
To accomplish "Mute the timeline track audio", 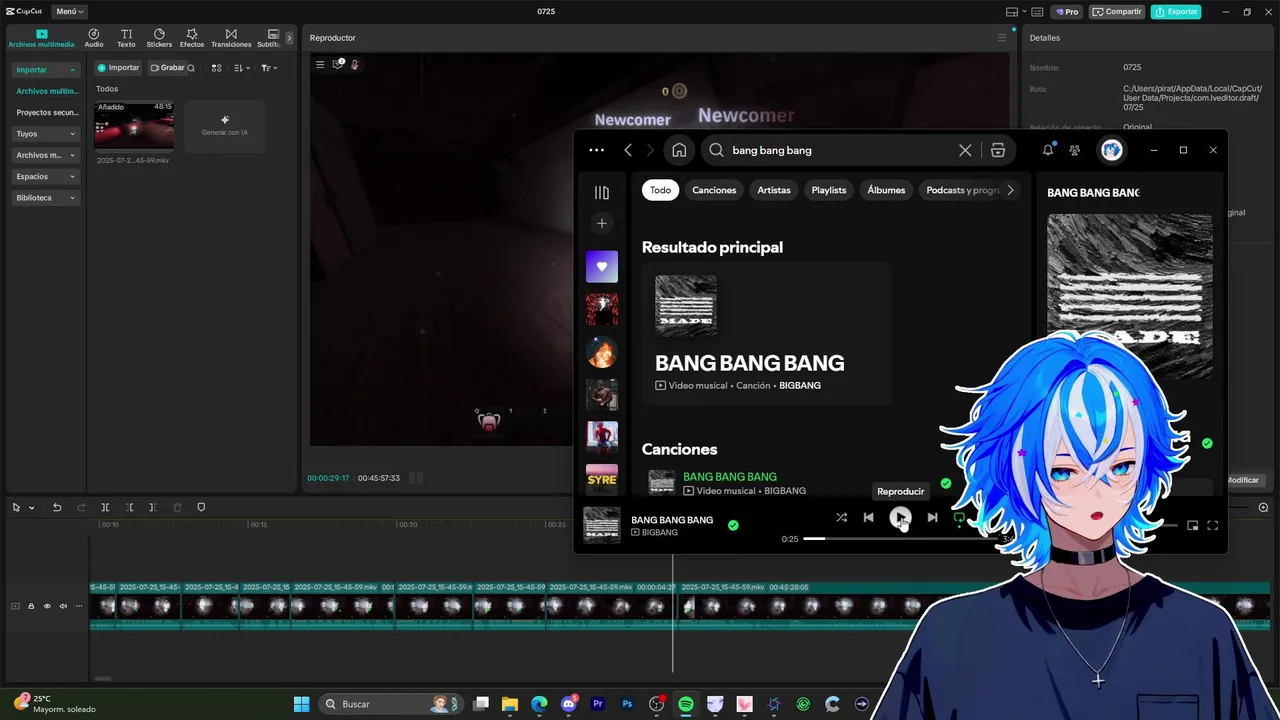I will pyautogui.click(x=63, y=606).
